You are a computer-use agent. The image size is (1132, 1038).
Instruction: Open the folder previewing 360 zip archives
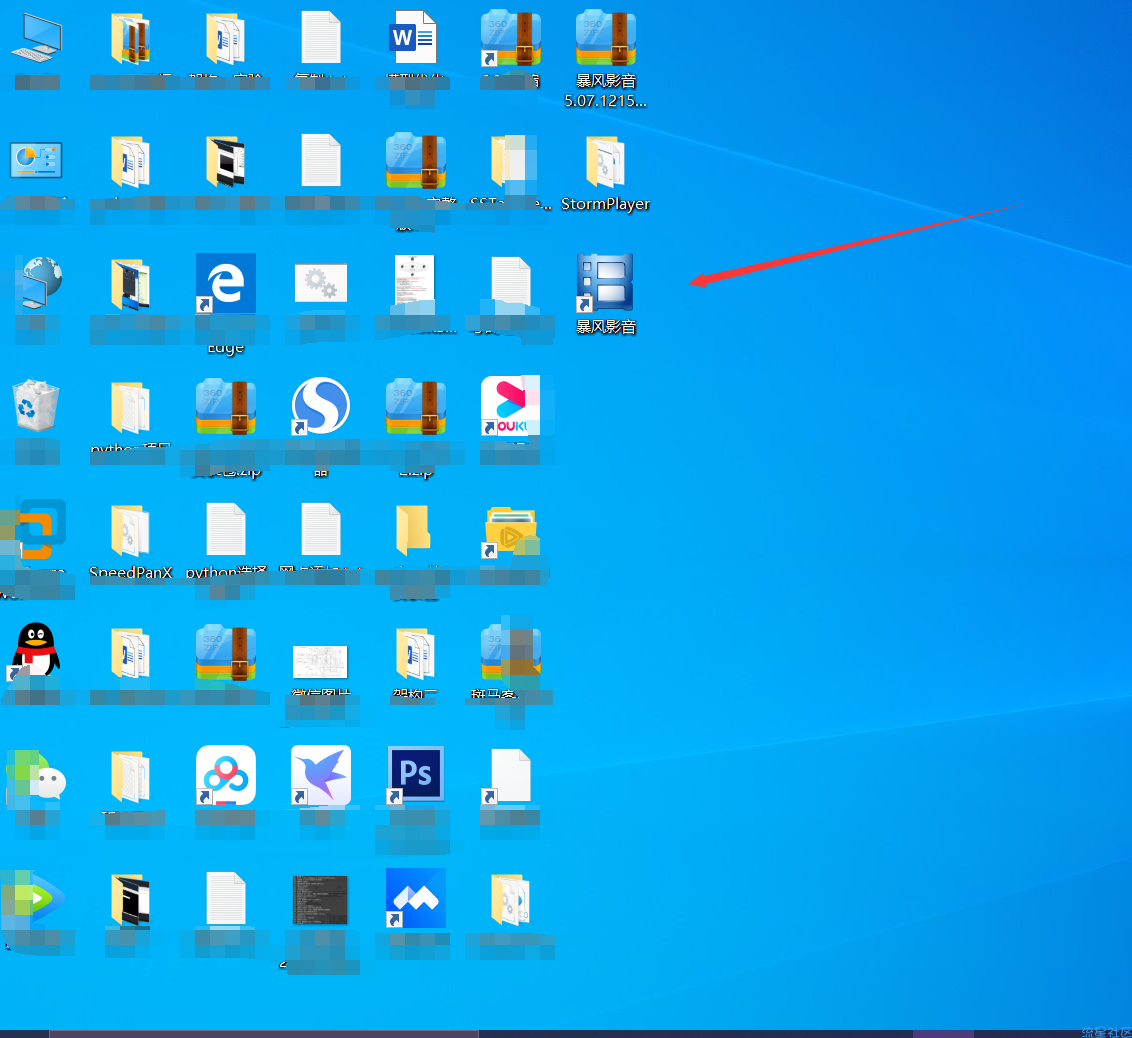[130, 38]
